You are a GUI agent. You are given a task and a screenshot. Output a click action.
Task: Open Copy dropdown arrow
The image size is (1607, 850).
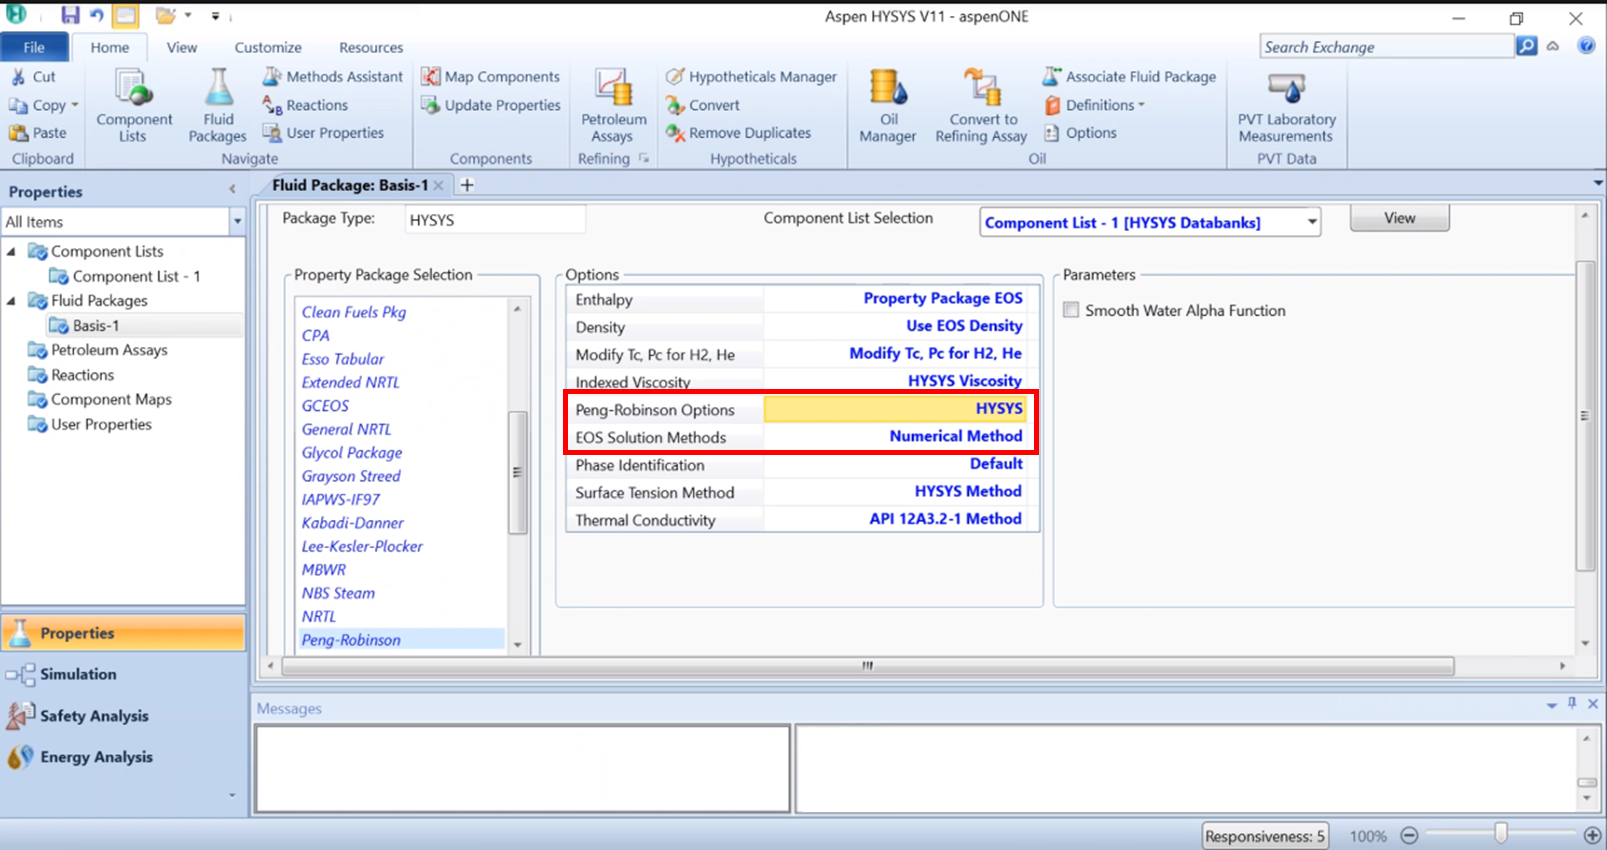[75, 105]
